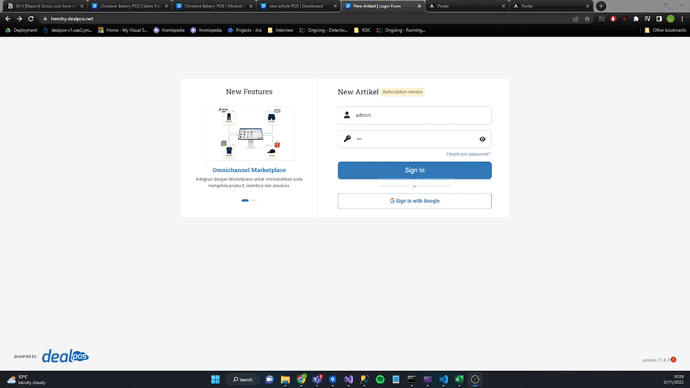Open a new browser tab
690x388 pixels.
click(601, 6)
